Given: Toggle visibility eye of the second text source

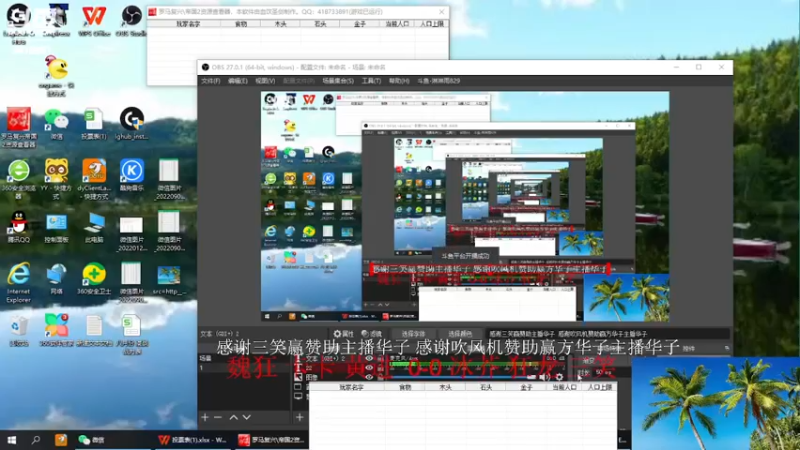Looking at the screenshot, I should [x=369, y=368].
